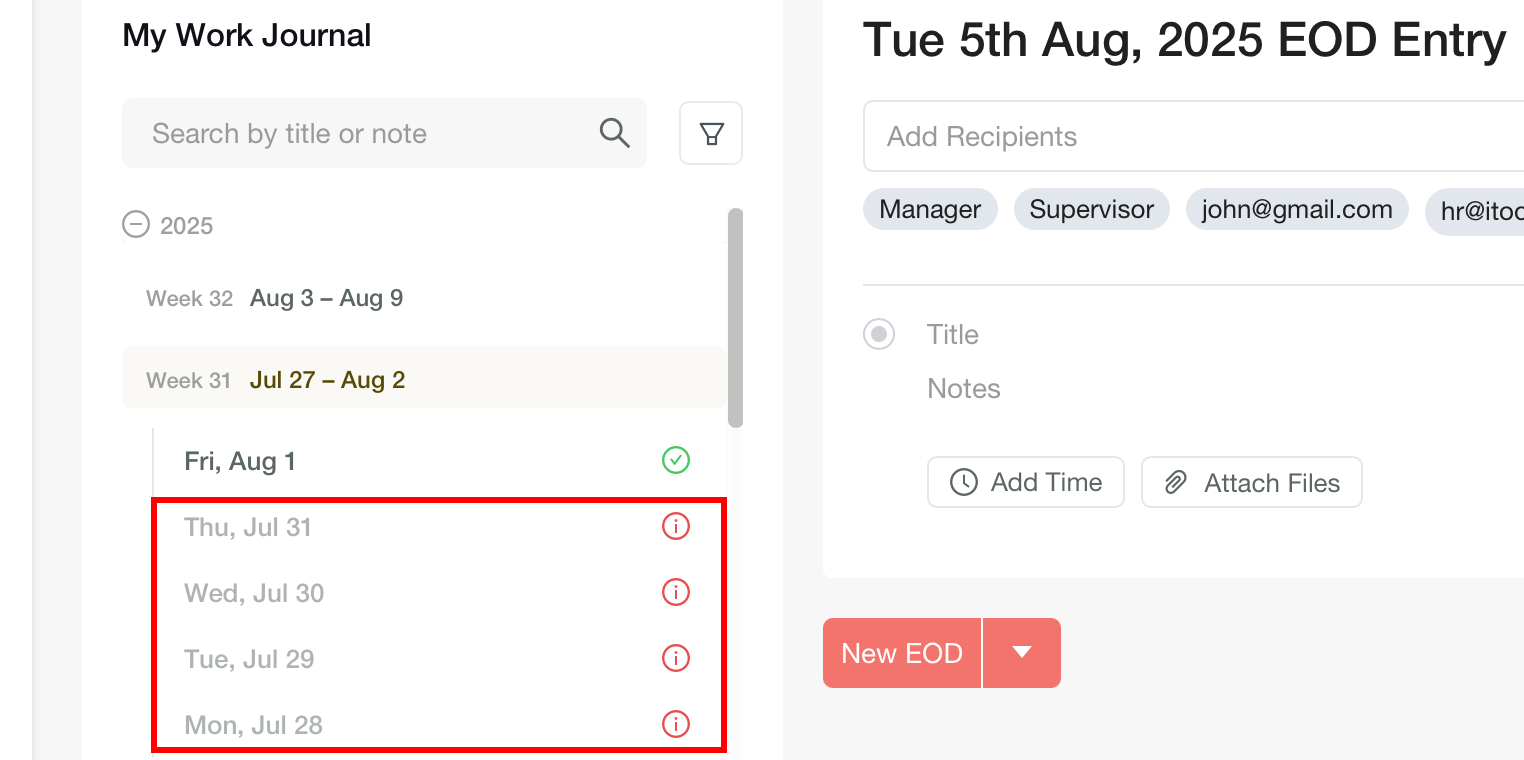The image size is (1524, 760).
Task: Click red info icon for Wed, Jul 30
Action: coord(676,592)
